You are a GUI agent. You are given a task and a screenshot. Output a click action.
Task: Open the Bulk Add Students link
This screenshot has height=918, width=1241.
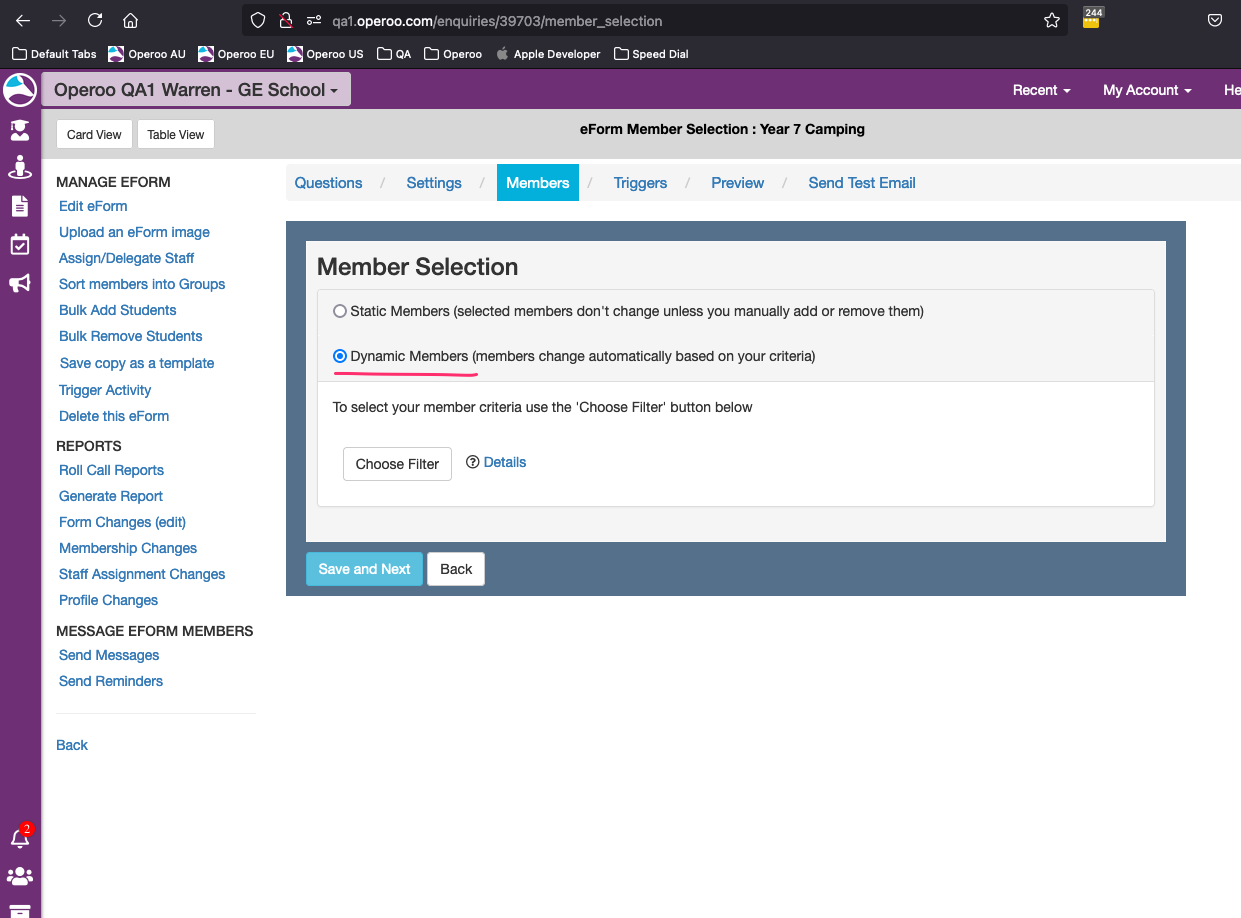click(118, 310)
